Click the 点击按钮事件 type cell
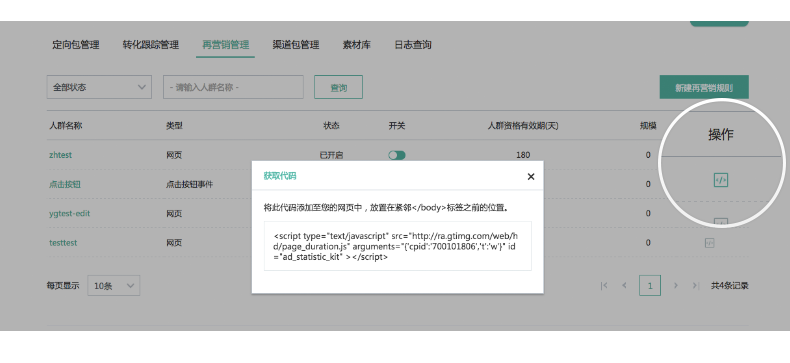790x363 pixels. [189, 185]
